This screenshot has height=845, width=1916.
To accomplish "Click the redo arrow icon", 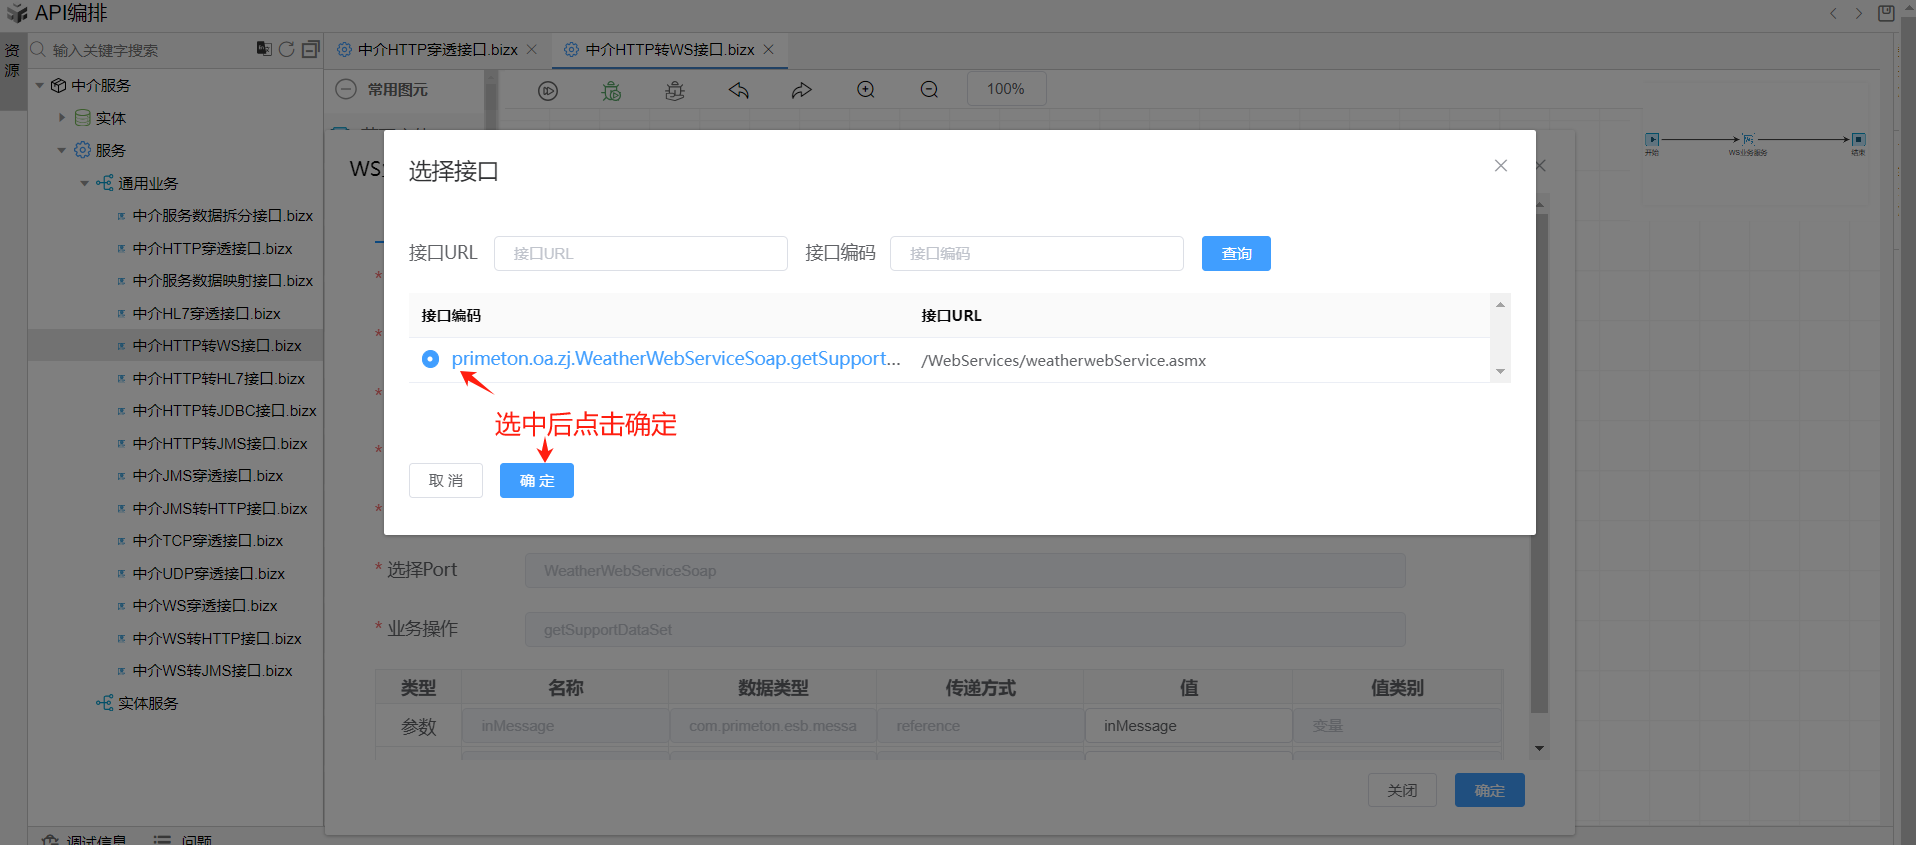I will pyautogui.click(x=802, y=91).
